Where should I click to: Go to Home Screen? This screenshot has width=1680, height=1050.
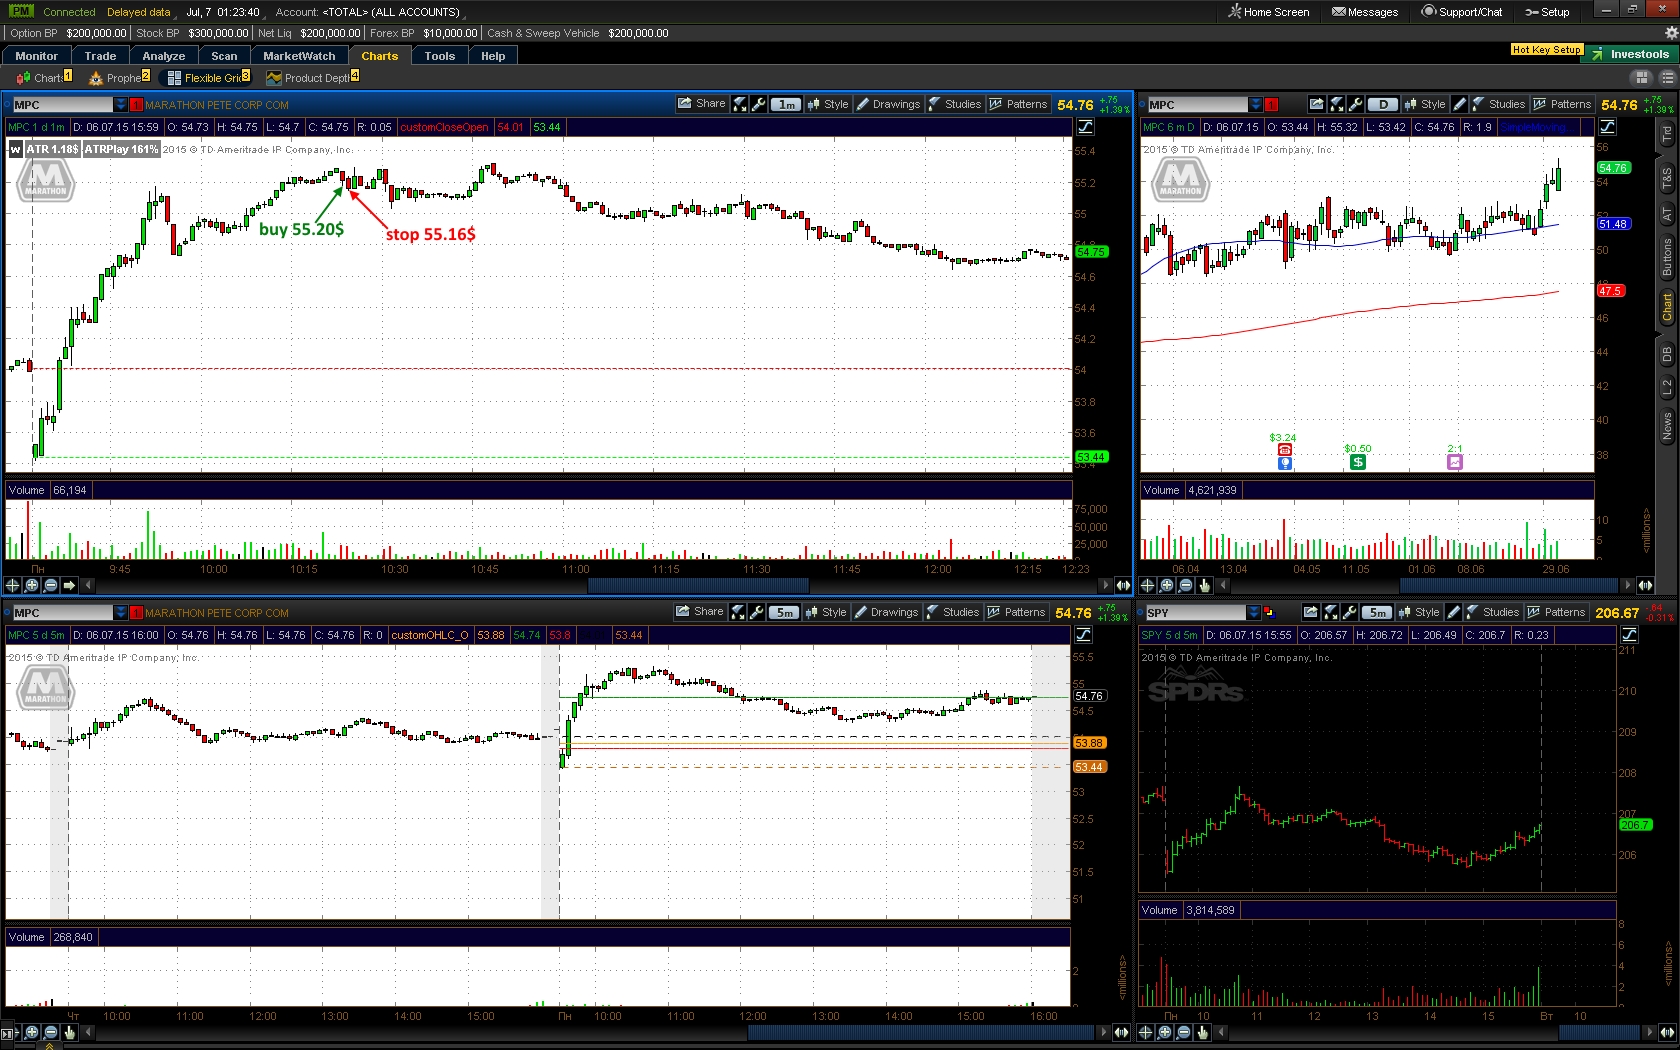pyautogui.click(x=1268, y=12)
